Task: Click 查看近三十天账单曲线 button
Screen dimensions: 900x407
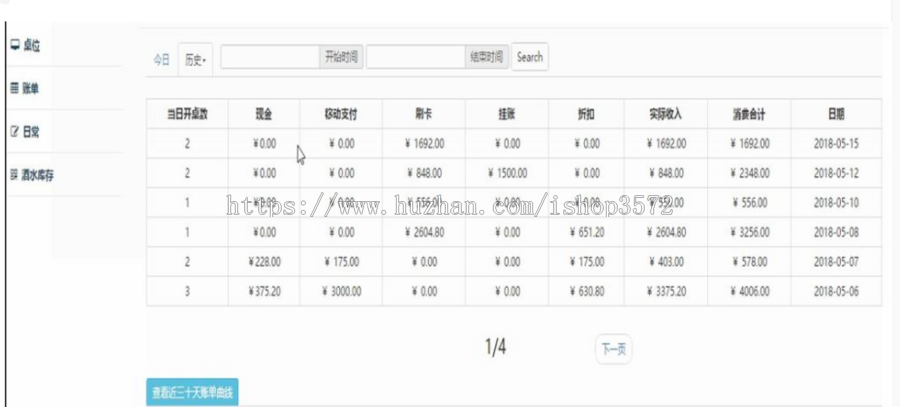Action: pos(192,393)
